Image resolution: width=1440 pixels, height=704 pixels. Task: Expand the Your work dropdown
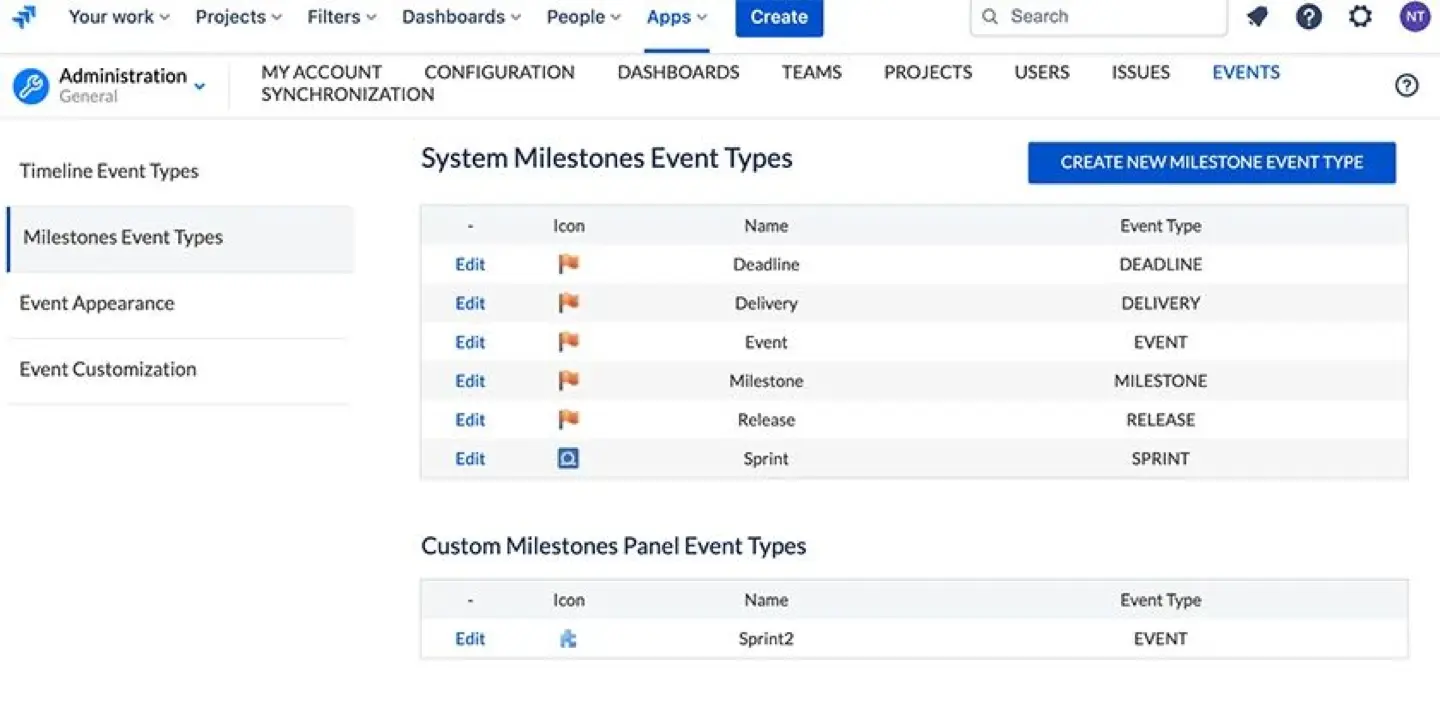pos(119,17)
